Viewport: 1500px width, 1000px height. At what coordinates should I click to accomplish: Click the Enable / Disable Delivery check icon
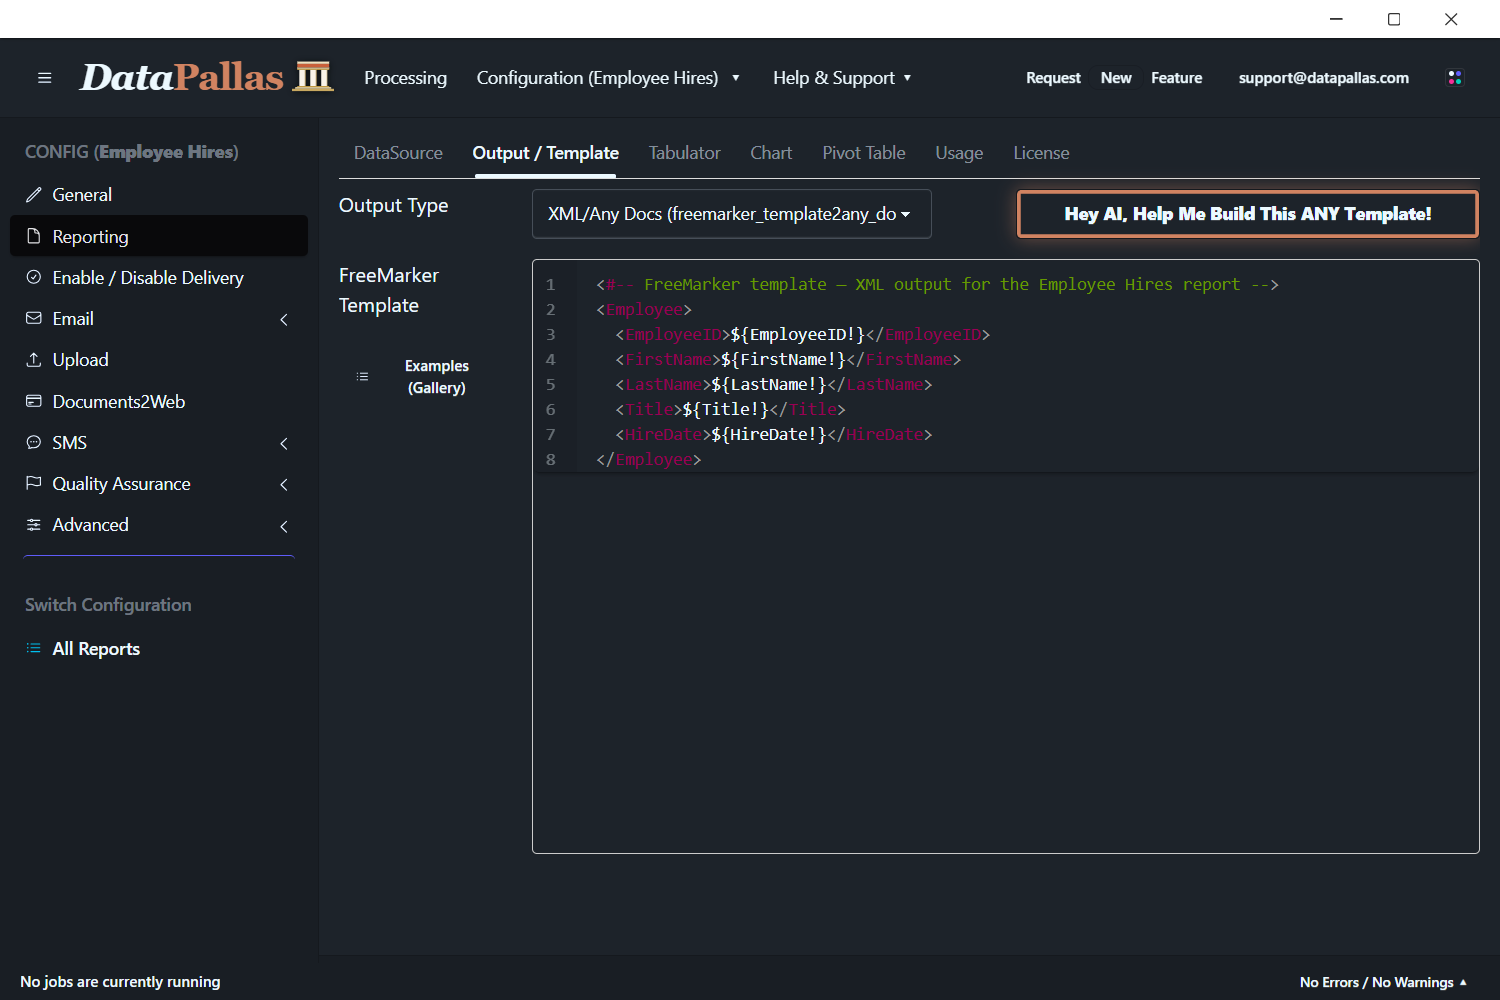(x=34, y=277)
